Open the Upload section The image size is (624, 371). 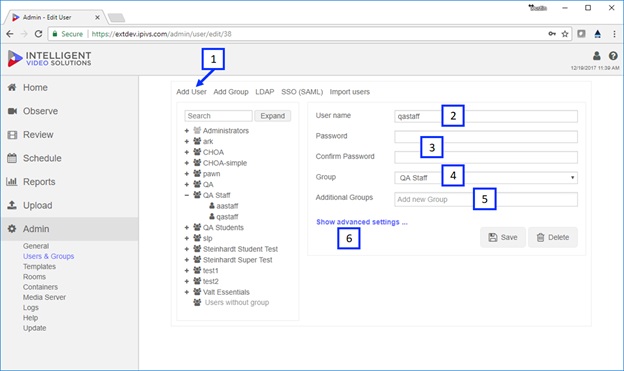pos(37,205)
